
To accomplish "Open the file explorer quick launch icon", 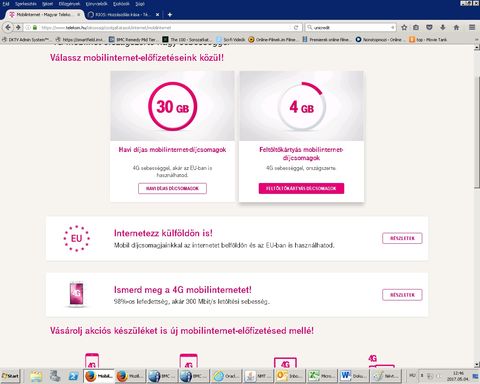I will pyautogui.click(x=36, y=376).
